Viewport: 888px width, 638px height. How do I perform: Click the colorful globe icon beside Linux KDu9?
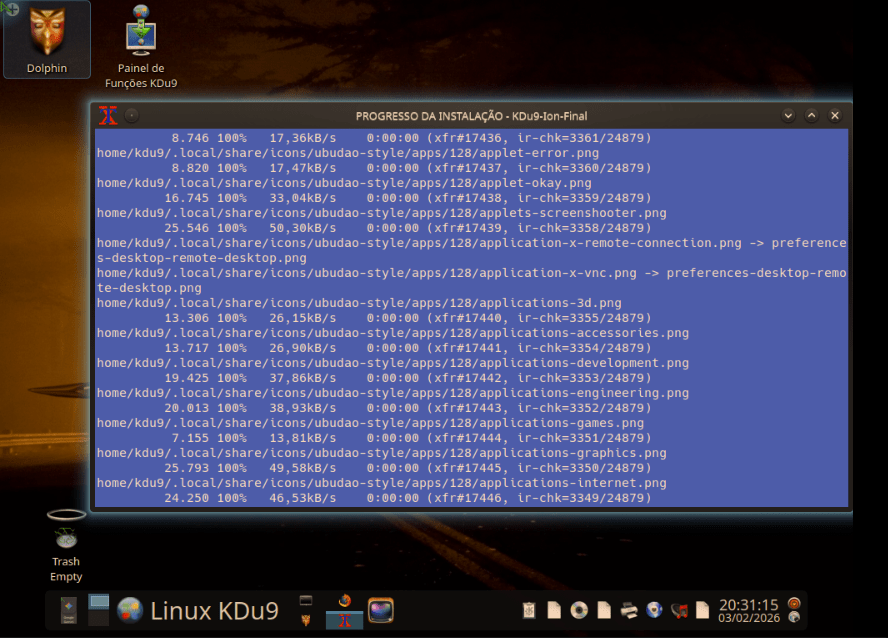(130, 610)
